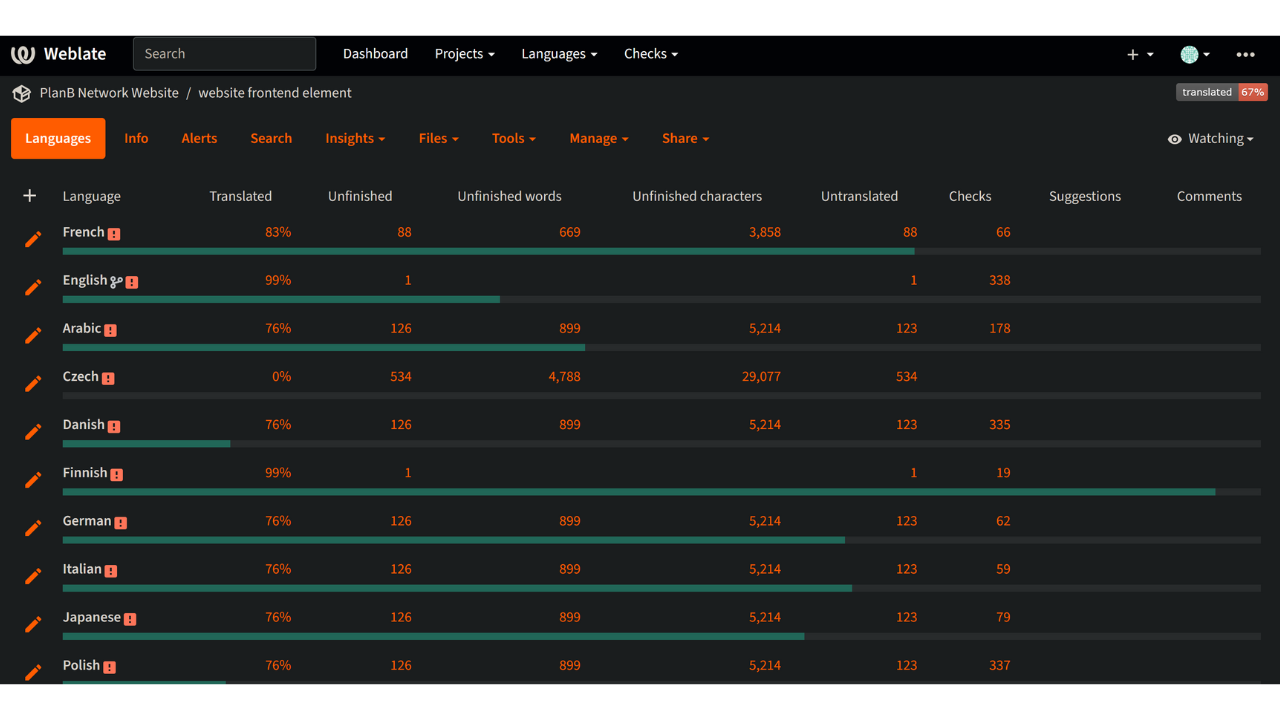Click the alert badge next to Arabic

tap(111, 330)
